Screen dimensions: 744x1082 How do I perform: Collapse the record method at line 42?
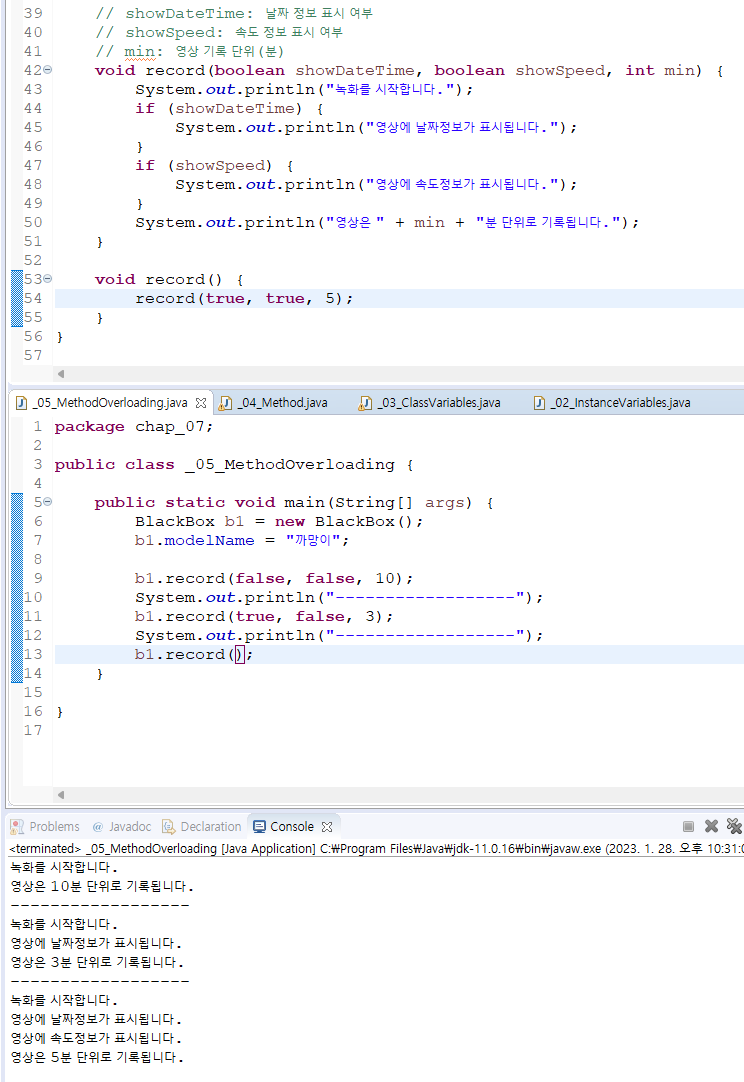48,70
